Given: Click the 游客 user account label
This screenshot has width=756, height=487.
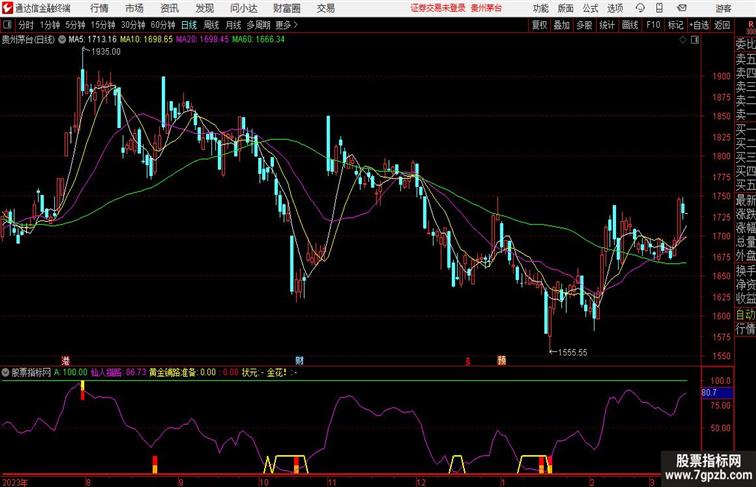Looking at the screenshot, I should point(723,8).
